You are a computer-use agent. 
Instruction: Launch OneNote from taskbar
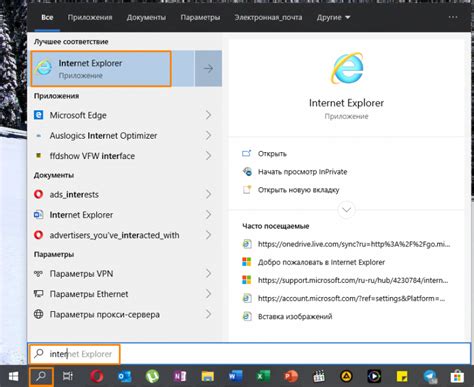point(180,377)
